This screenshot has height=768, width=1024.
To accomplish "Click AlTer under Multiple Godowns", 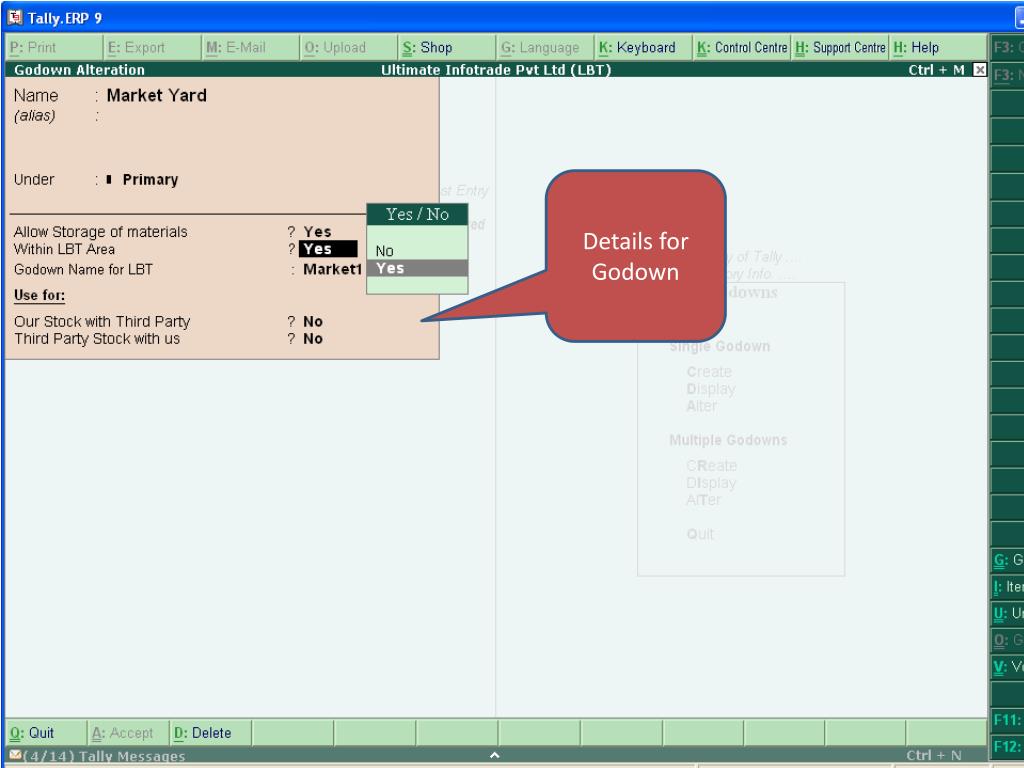I will pyautogui.click(x=703, y=500).
